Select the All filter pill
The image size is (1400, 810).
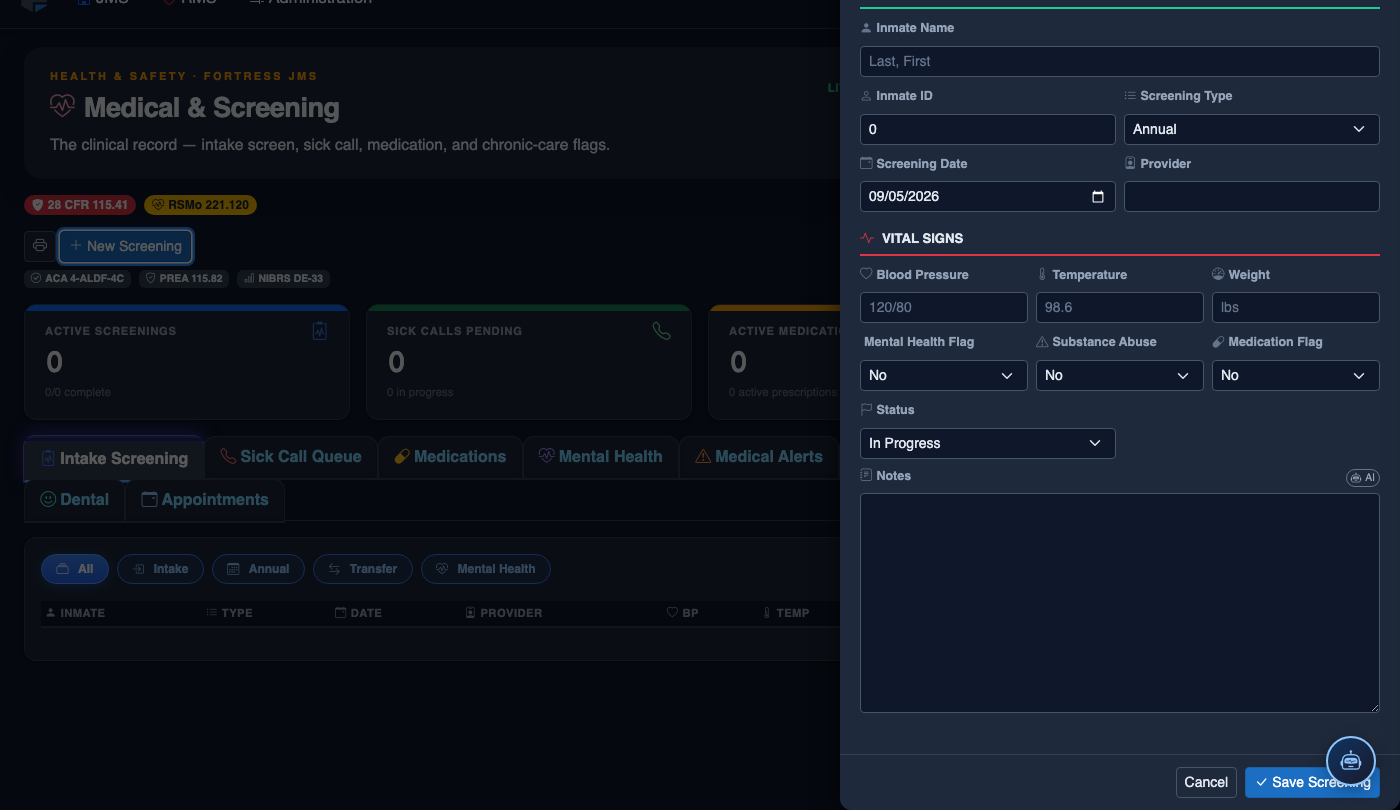pos(75,569)
